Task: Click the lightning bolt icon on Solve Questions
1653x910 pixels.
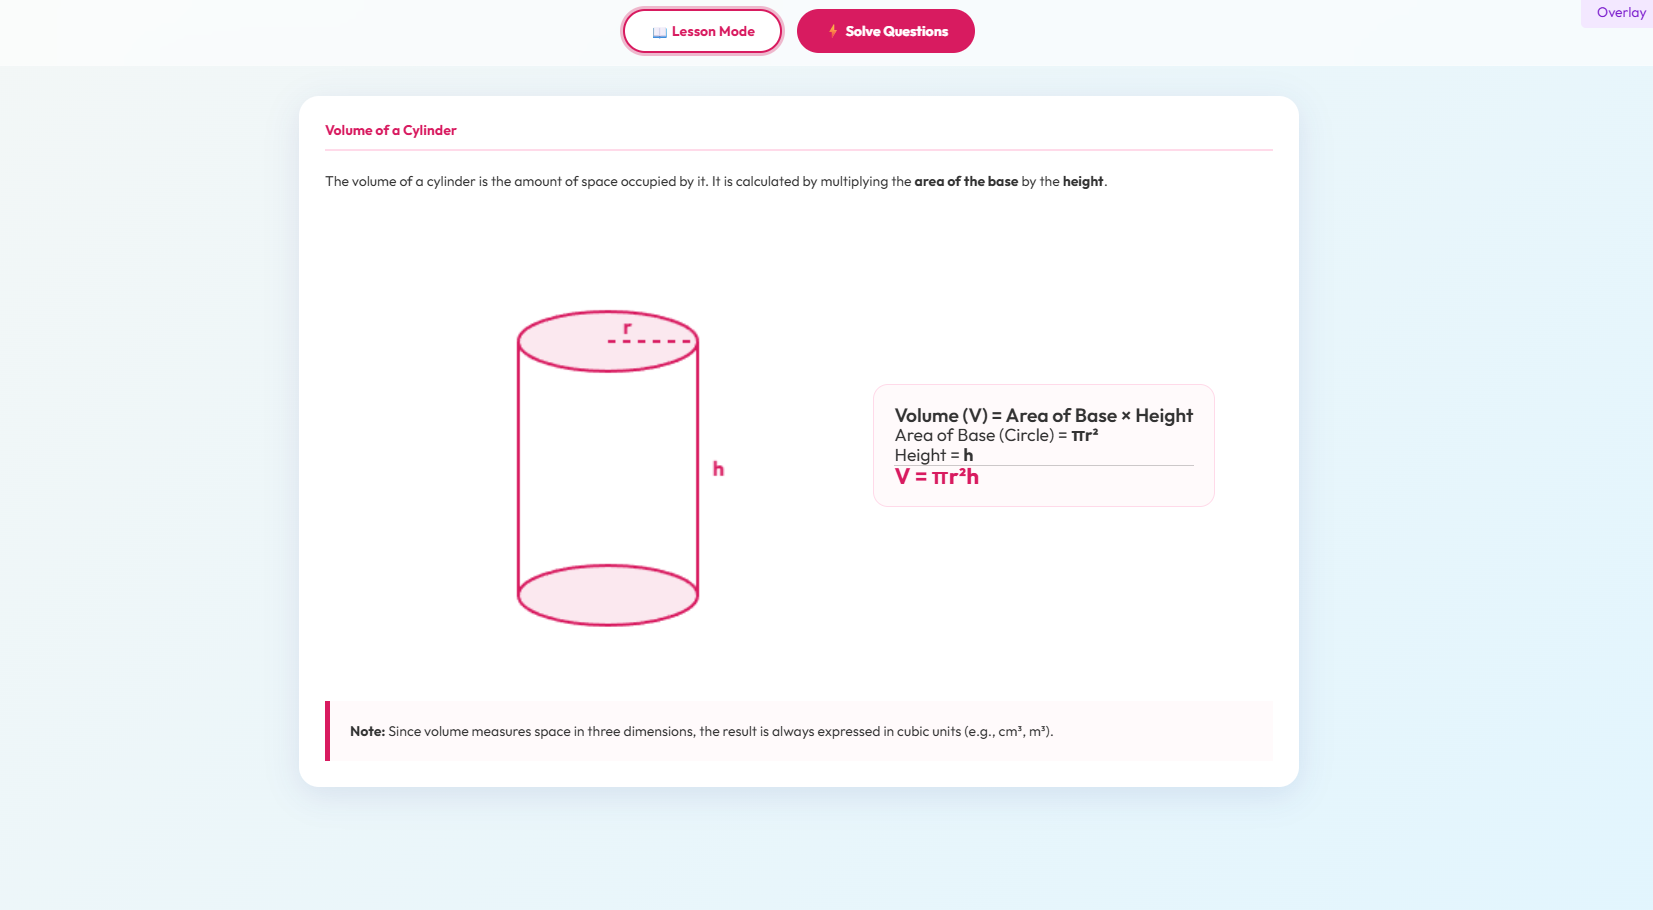Action: 832,30
